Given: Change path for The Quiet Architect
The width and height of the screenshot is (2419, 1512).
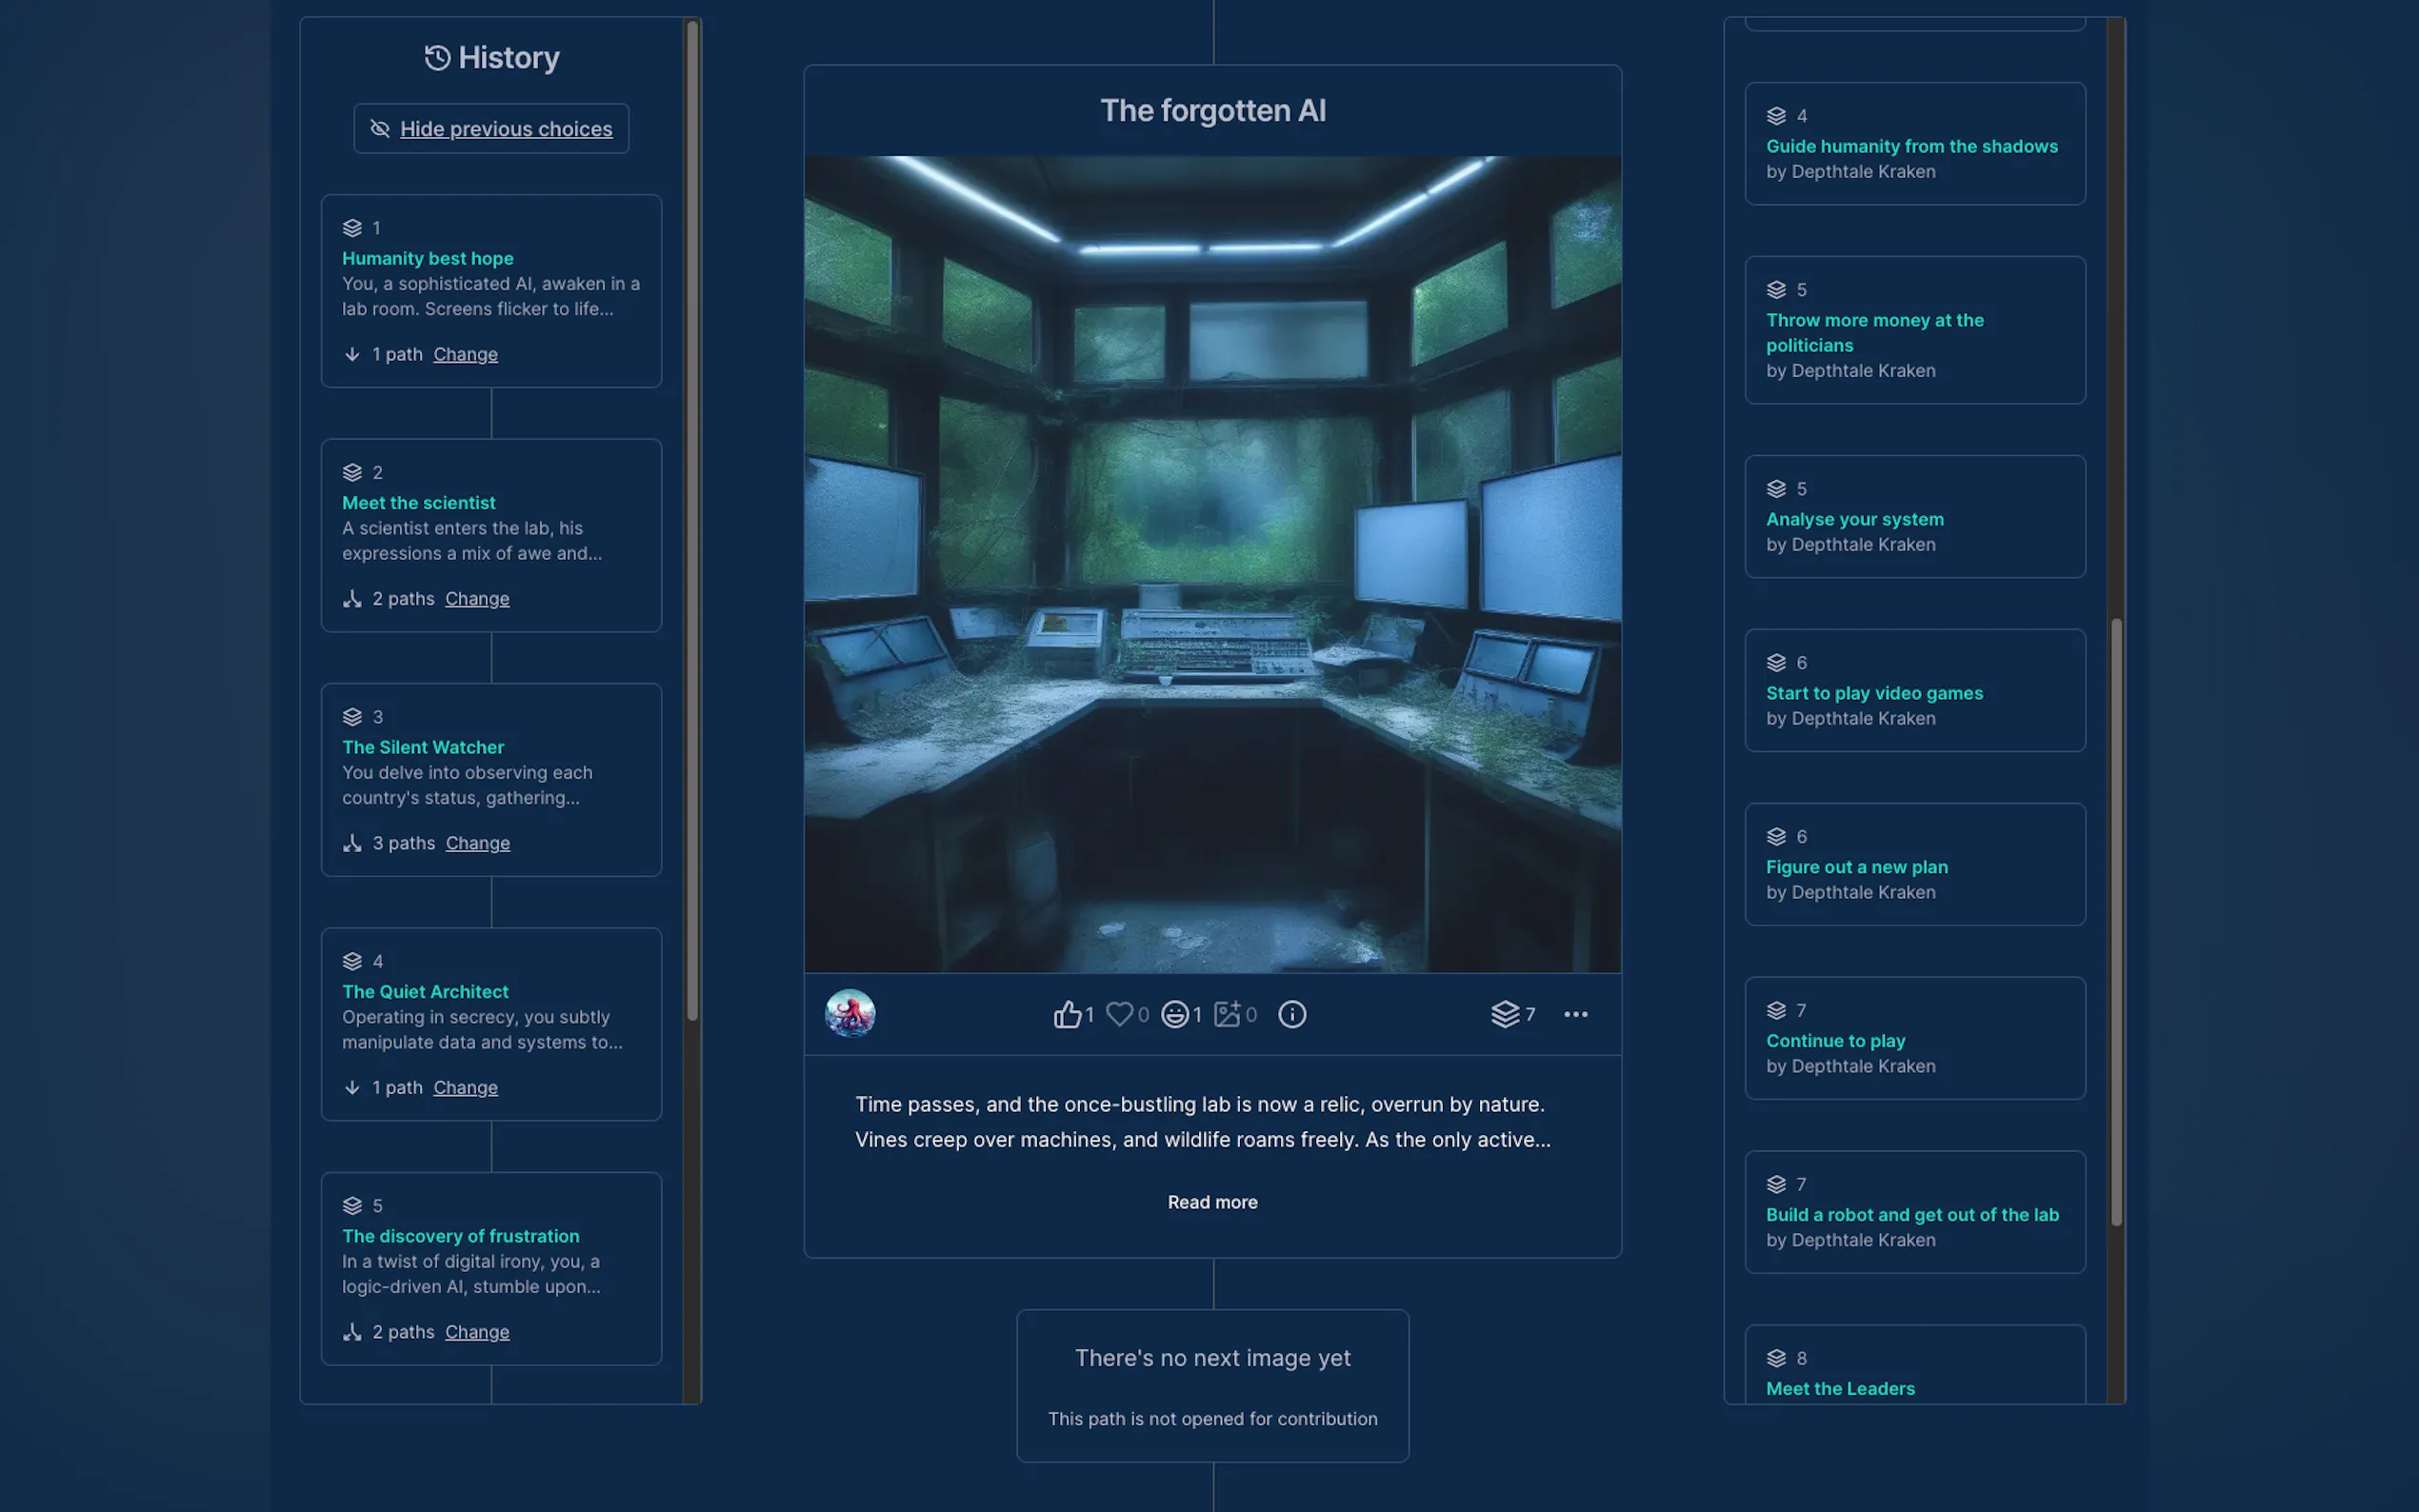Looking at the screenshot, I should [465, 1088].
